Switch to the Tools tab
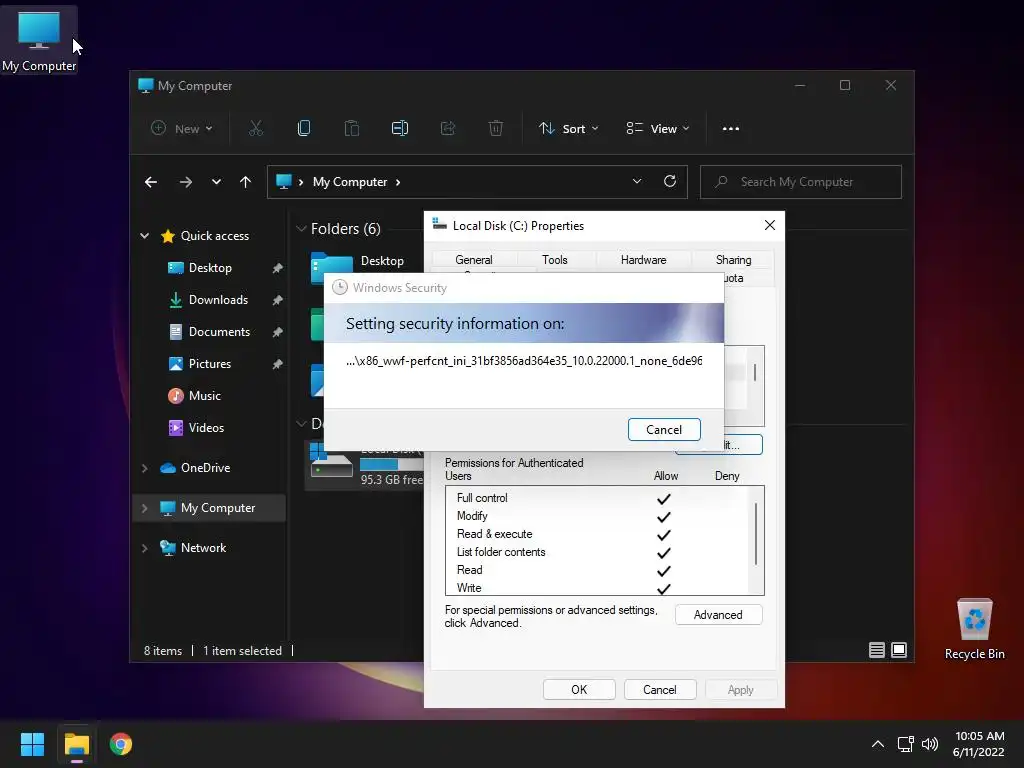This screenshot has height=768, width=1024. click(x=554, y=260)
